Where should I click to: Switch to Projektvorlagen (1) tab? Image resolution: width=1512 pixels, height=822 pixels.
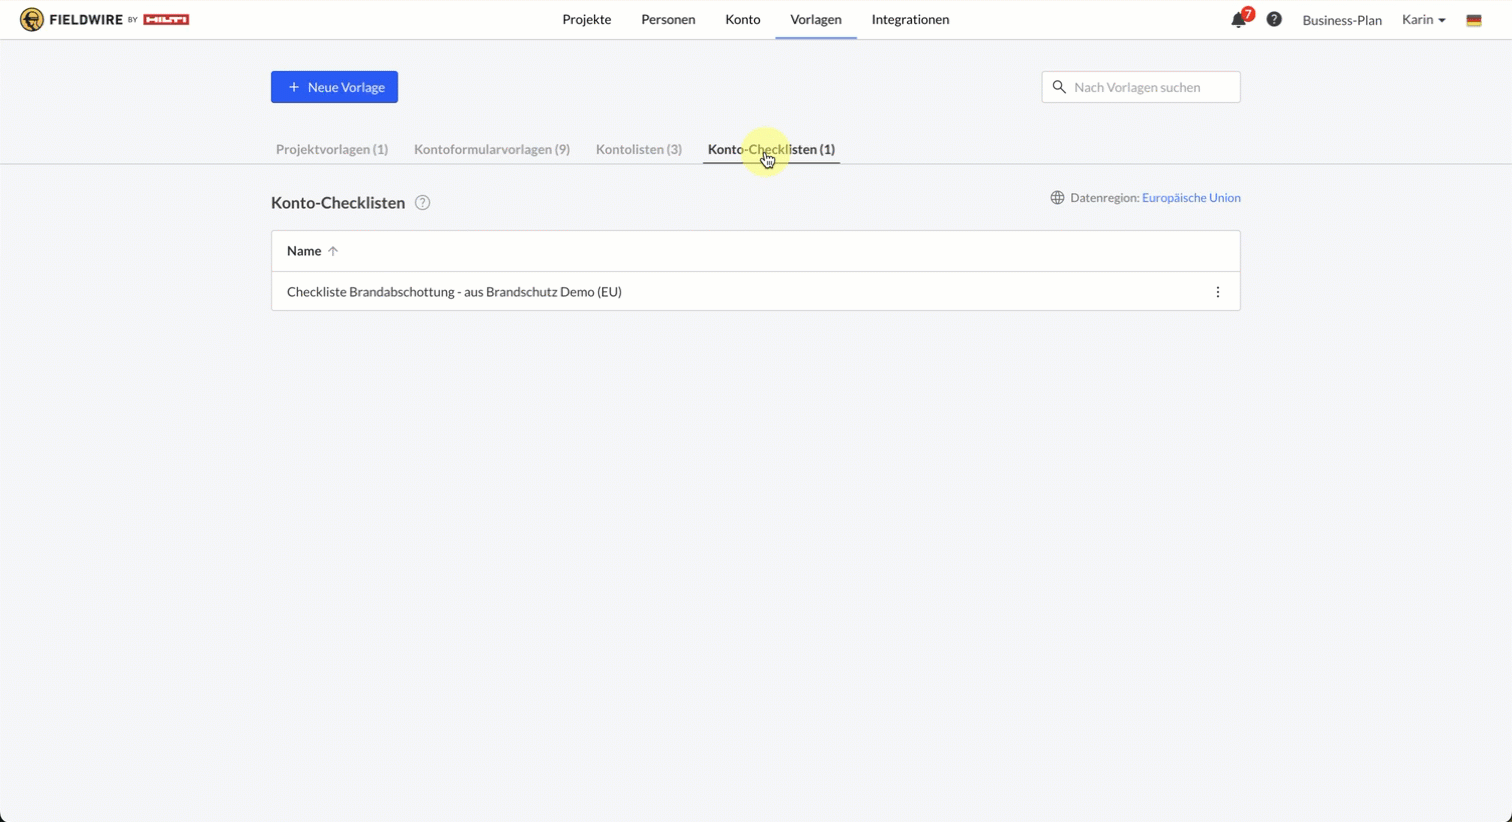point(332,149)
